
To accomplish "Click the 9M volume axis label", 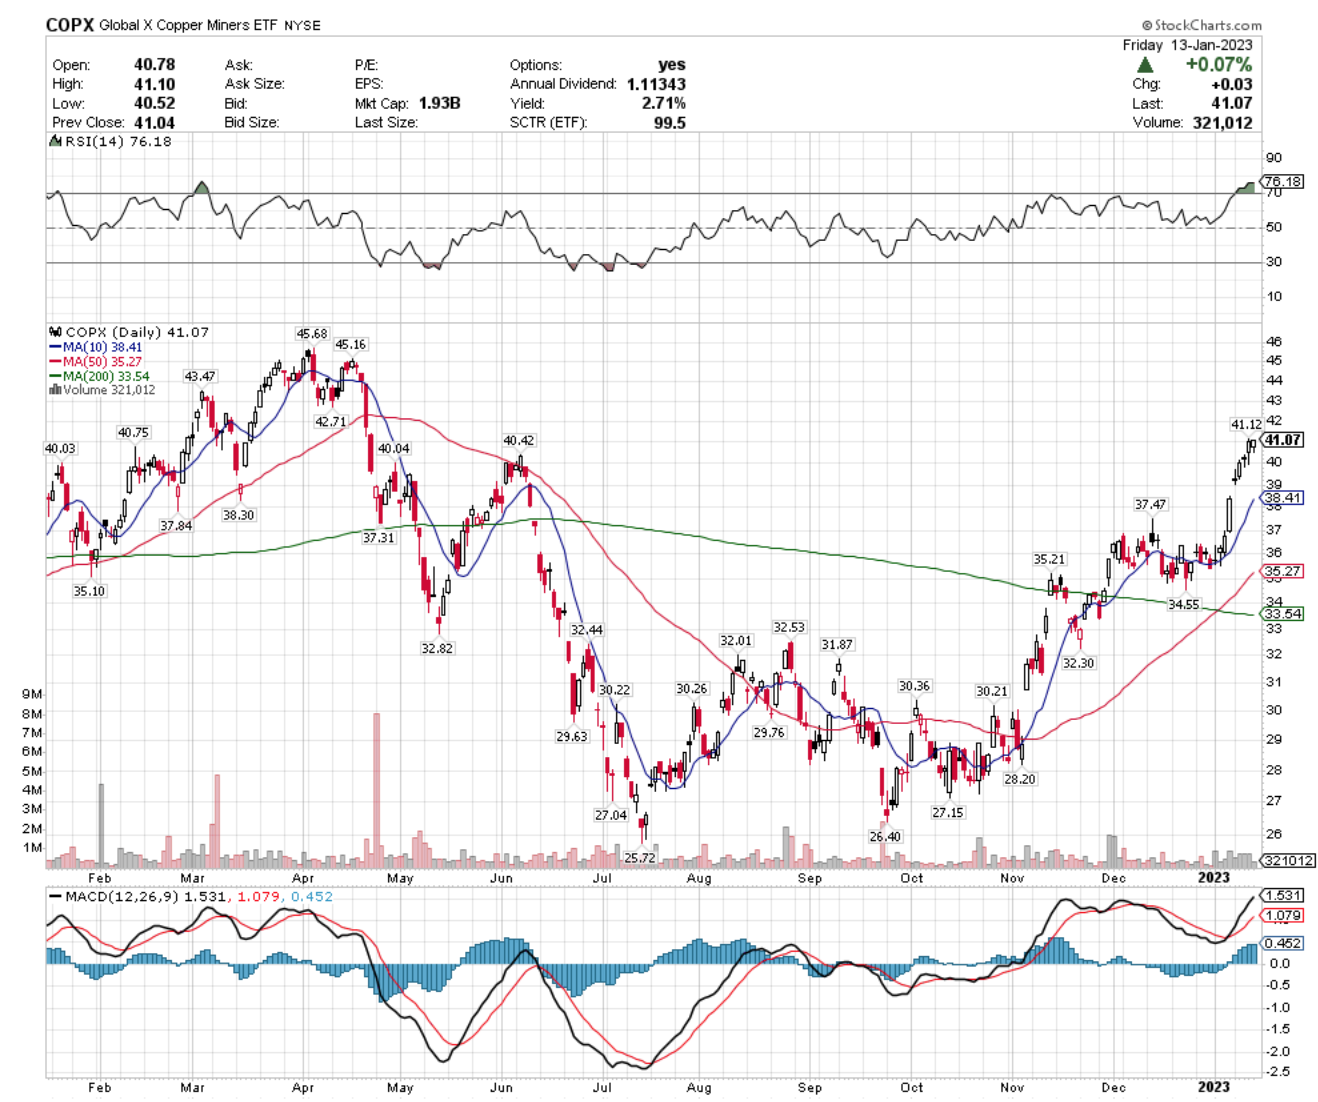I will [x=32, y=694].
